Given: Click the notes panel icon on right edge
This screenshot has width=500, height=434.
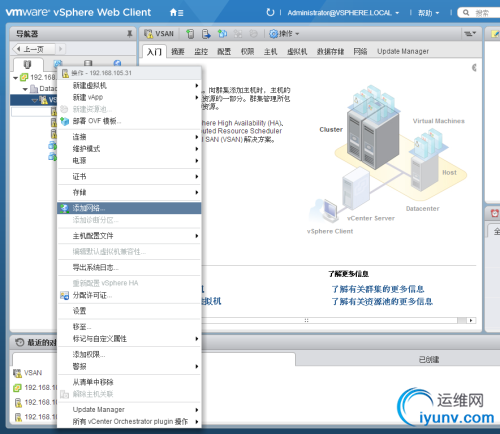Looking at the screenshot, I should [x=495, y=34].
